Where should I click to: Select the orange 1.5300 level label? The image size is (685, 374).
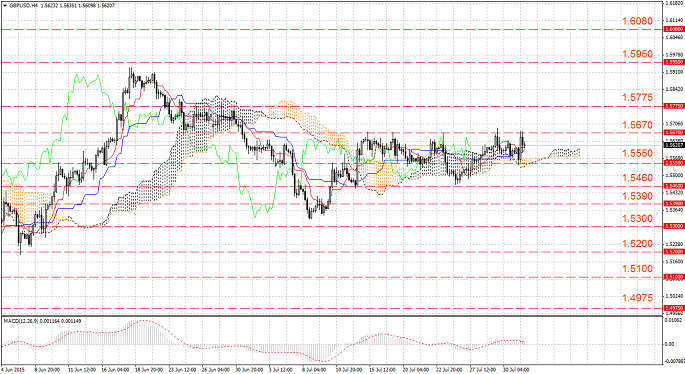637,218
